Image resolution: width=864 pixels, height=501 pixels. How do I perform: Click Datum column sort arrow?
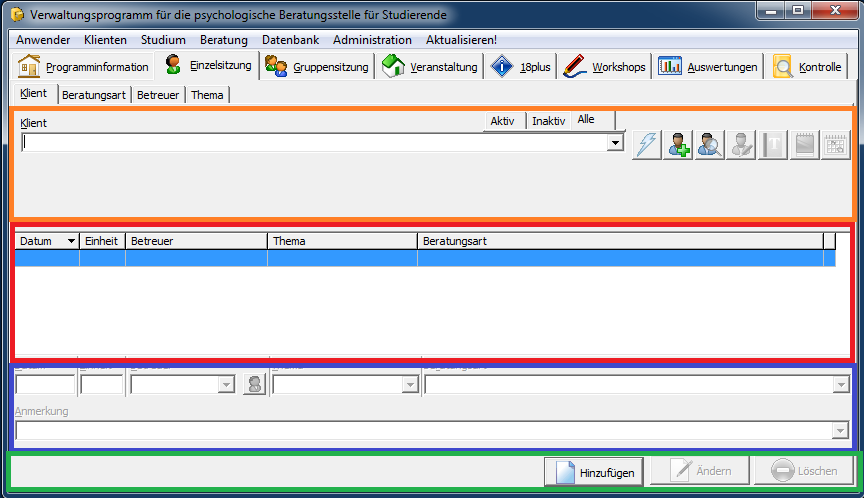[x=71, y=241]
